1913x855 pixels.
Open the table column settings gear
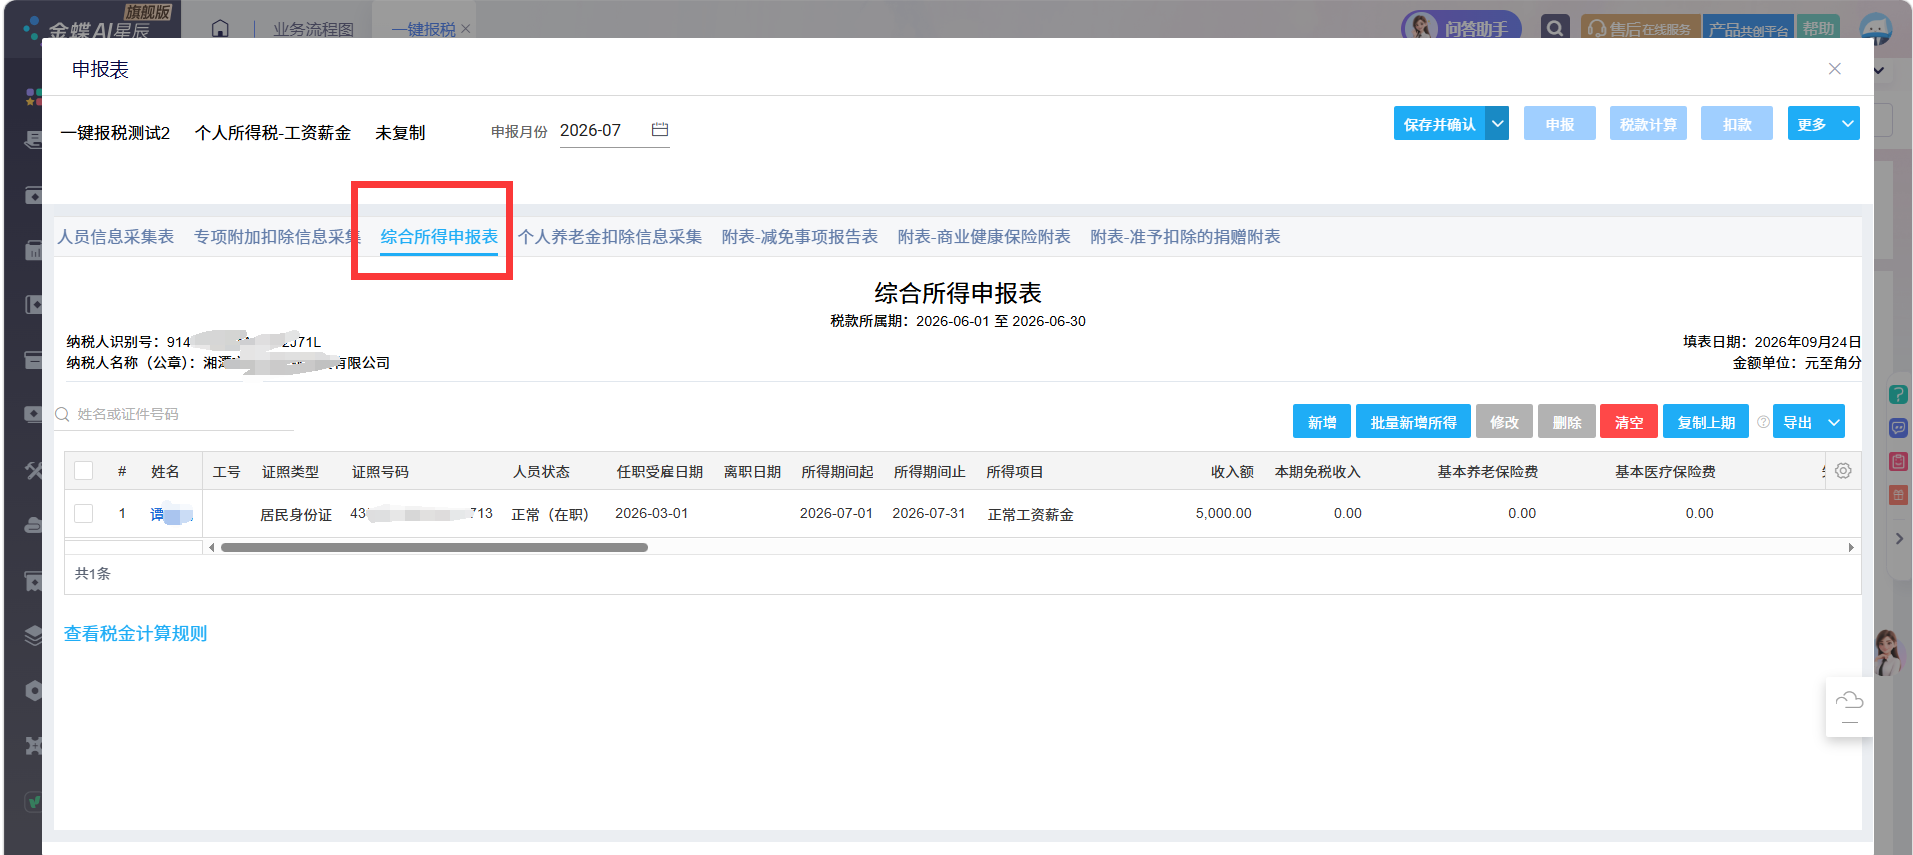1843,471
